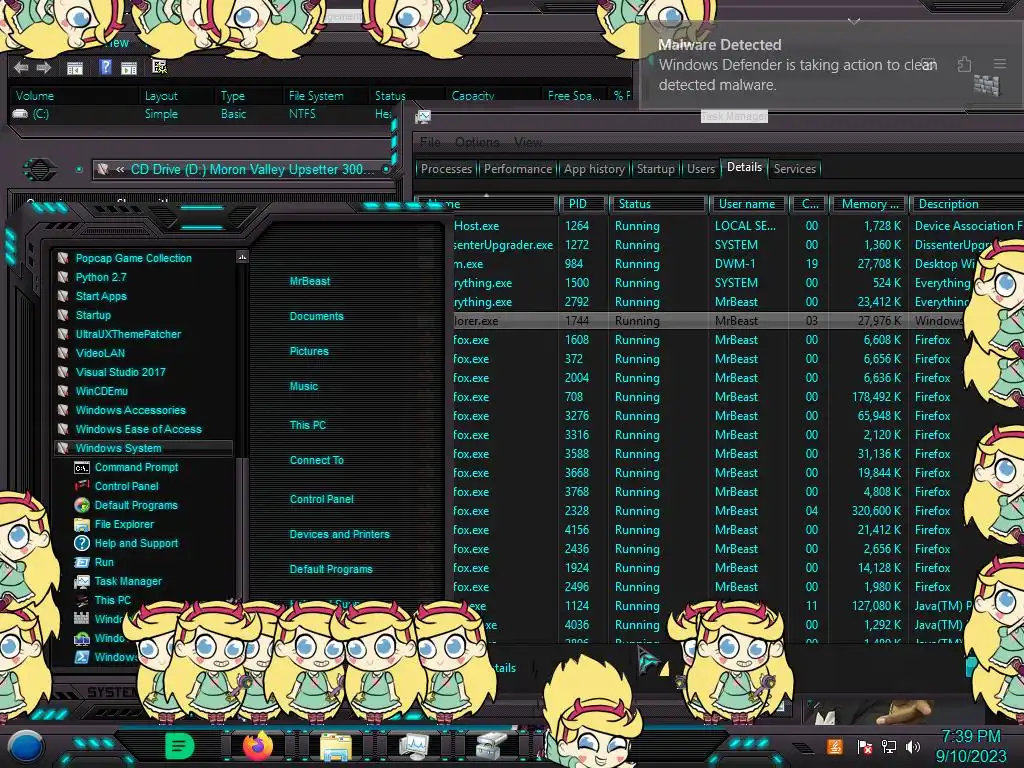The width and height of the screenshot is (1024, 768).
Task: Open Task Manager View menu
Action: pos(528,142)
